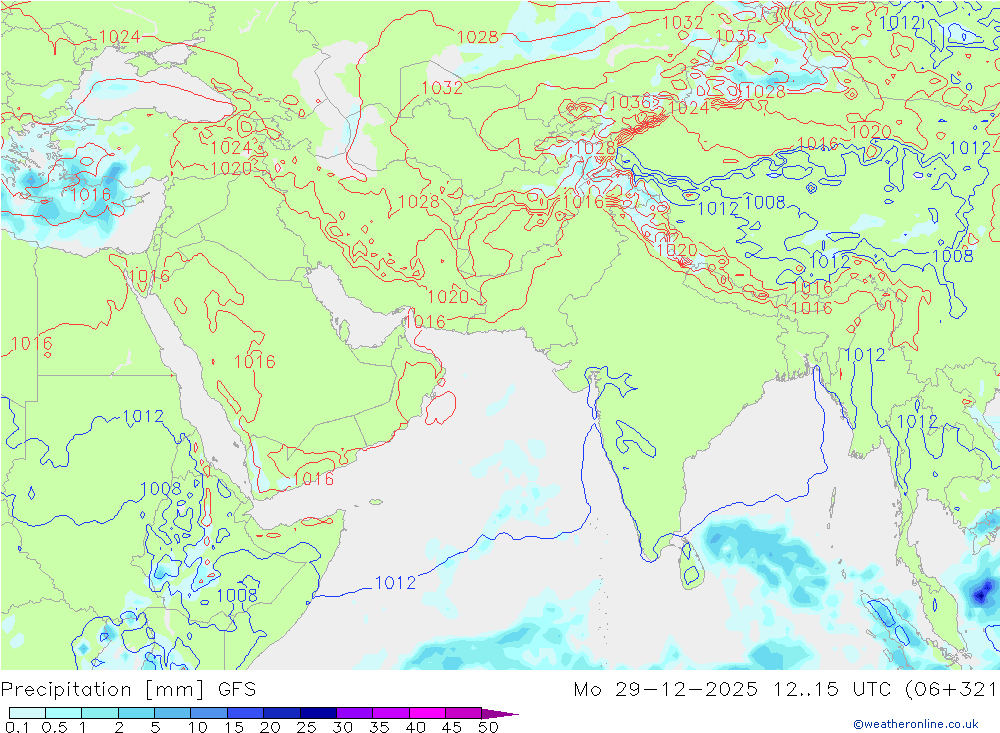1000x733 pixels.
Task: Click the forecast date 'Mo 29-12-2025' text
Action: click(666, 690)
